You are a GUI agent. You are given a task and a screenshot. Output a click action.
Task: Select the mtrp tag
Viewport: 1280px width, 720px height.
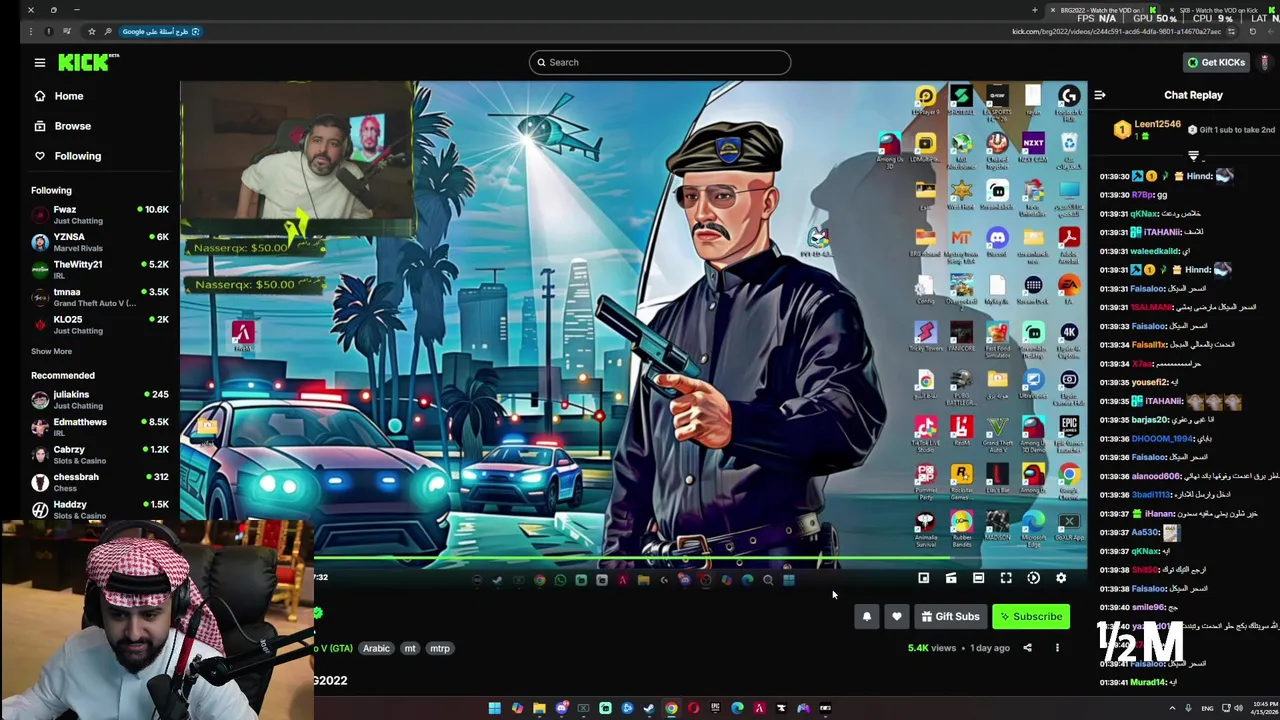tap(440, 648)
